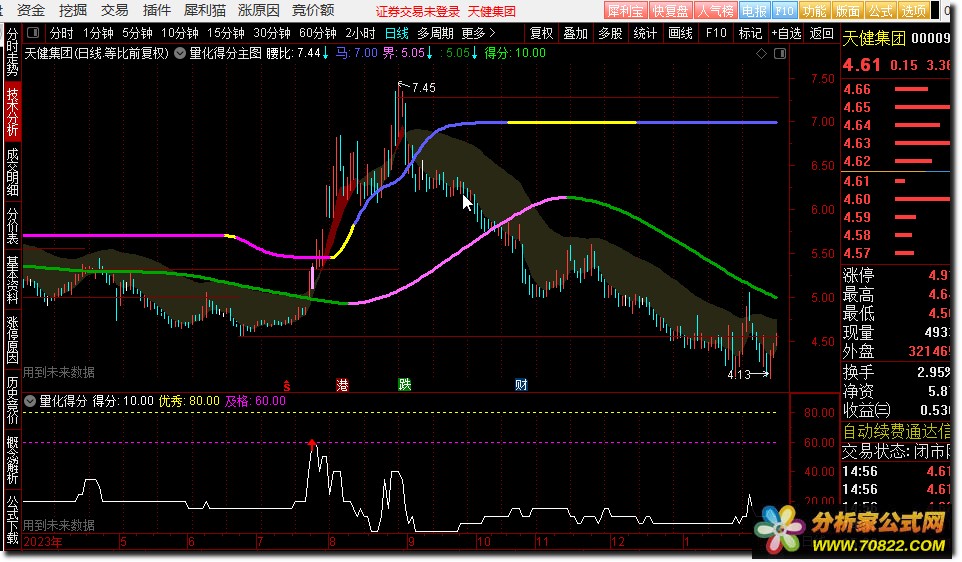Select the 日线 daily period
The width and height of the screenshot is (962, 562).
coord(396,33)
